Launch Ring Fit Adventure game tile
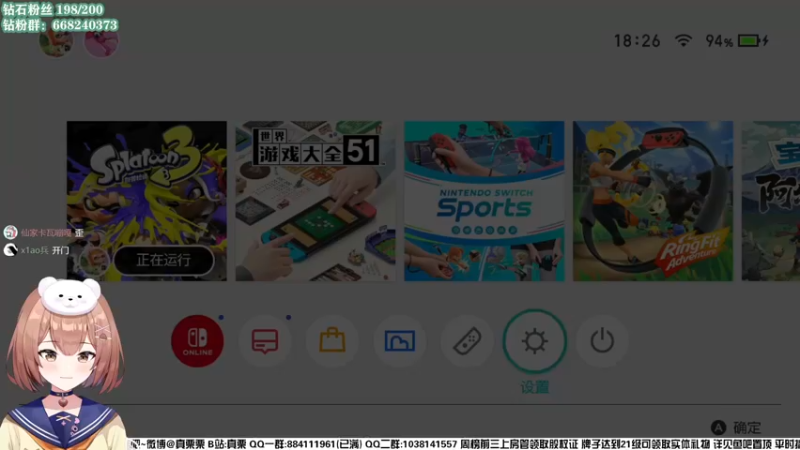 pos(653,201)
